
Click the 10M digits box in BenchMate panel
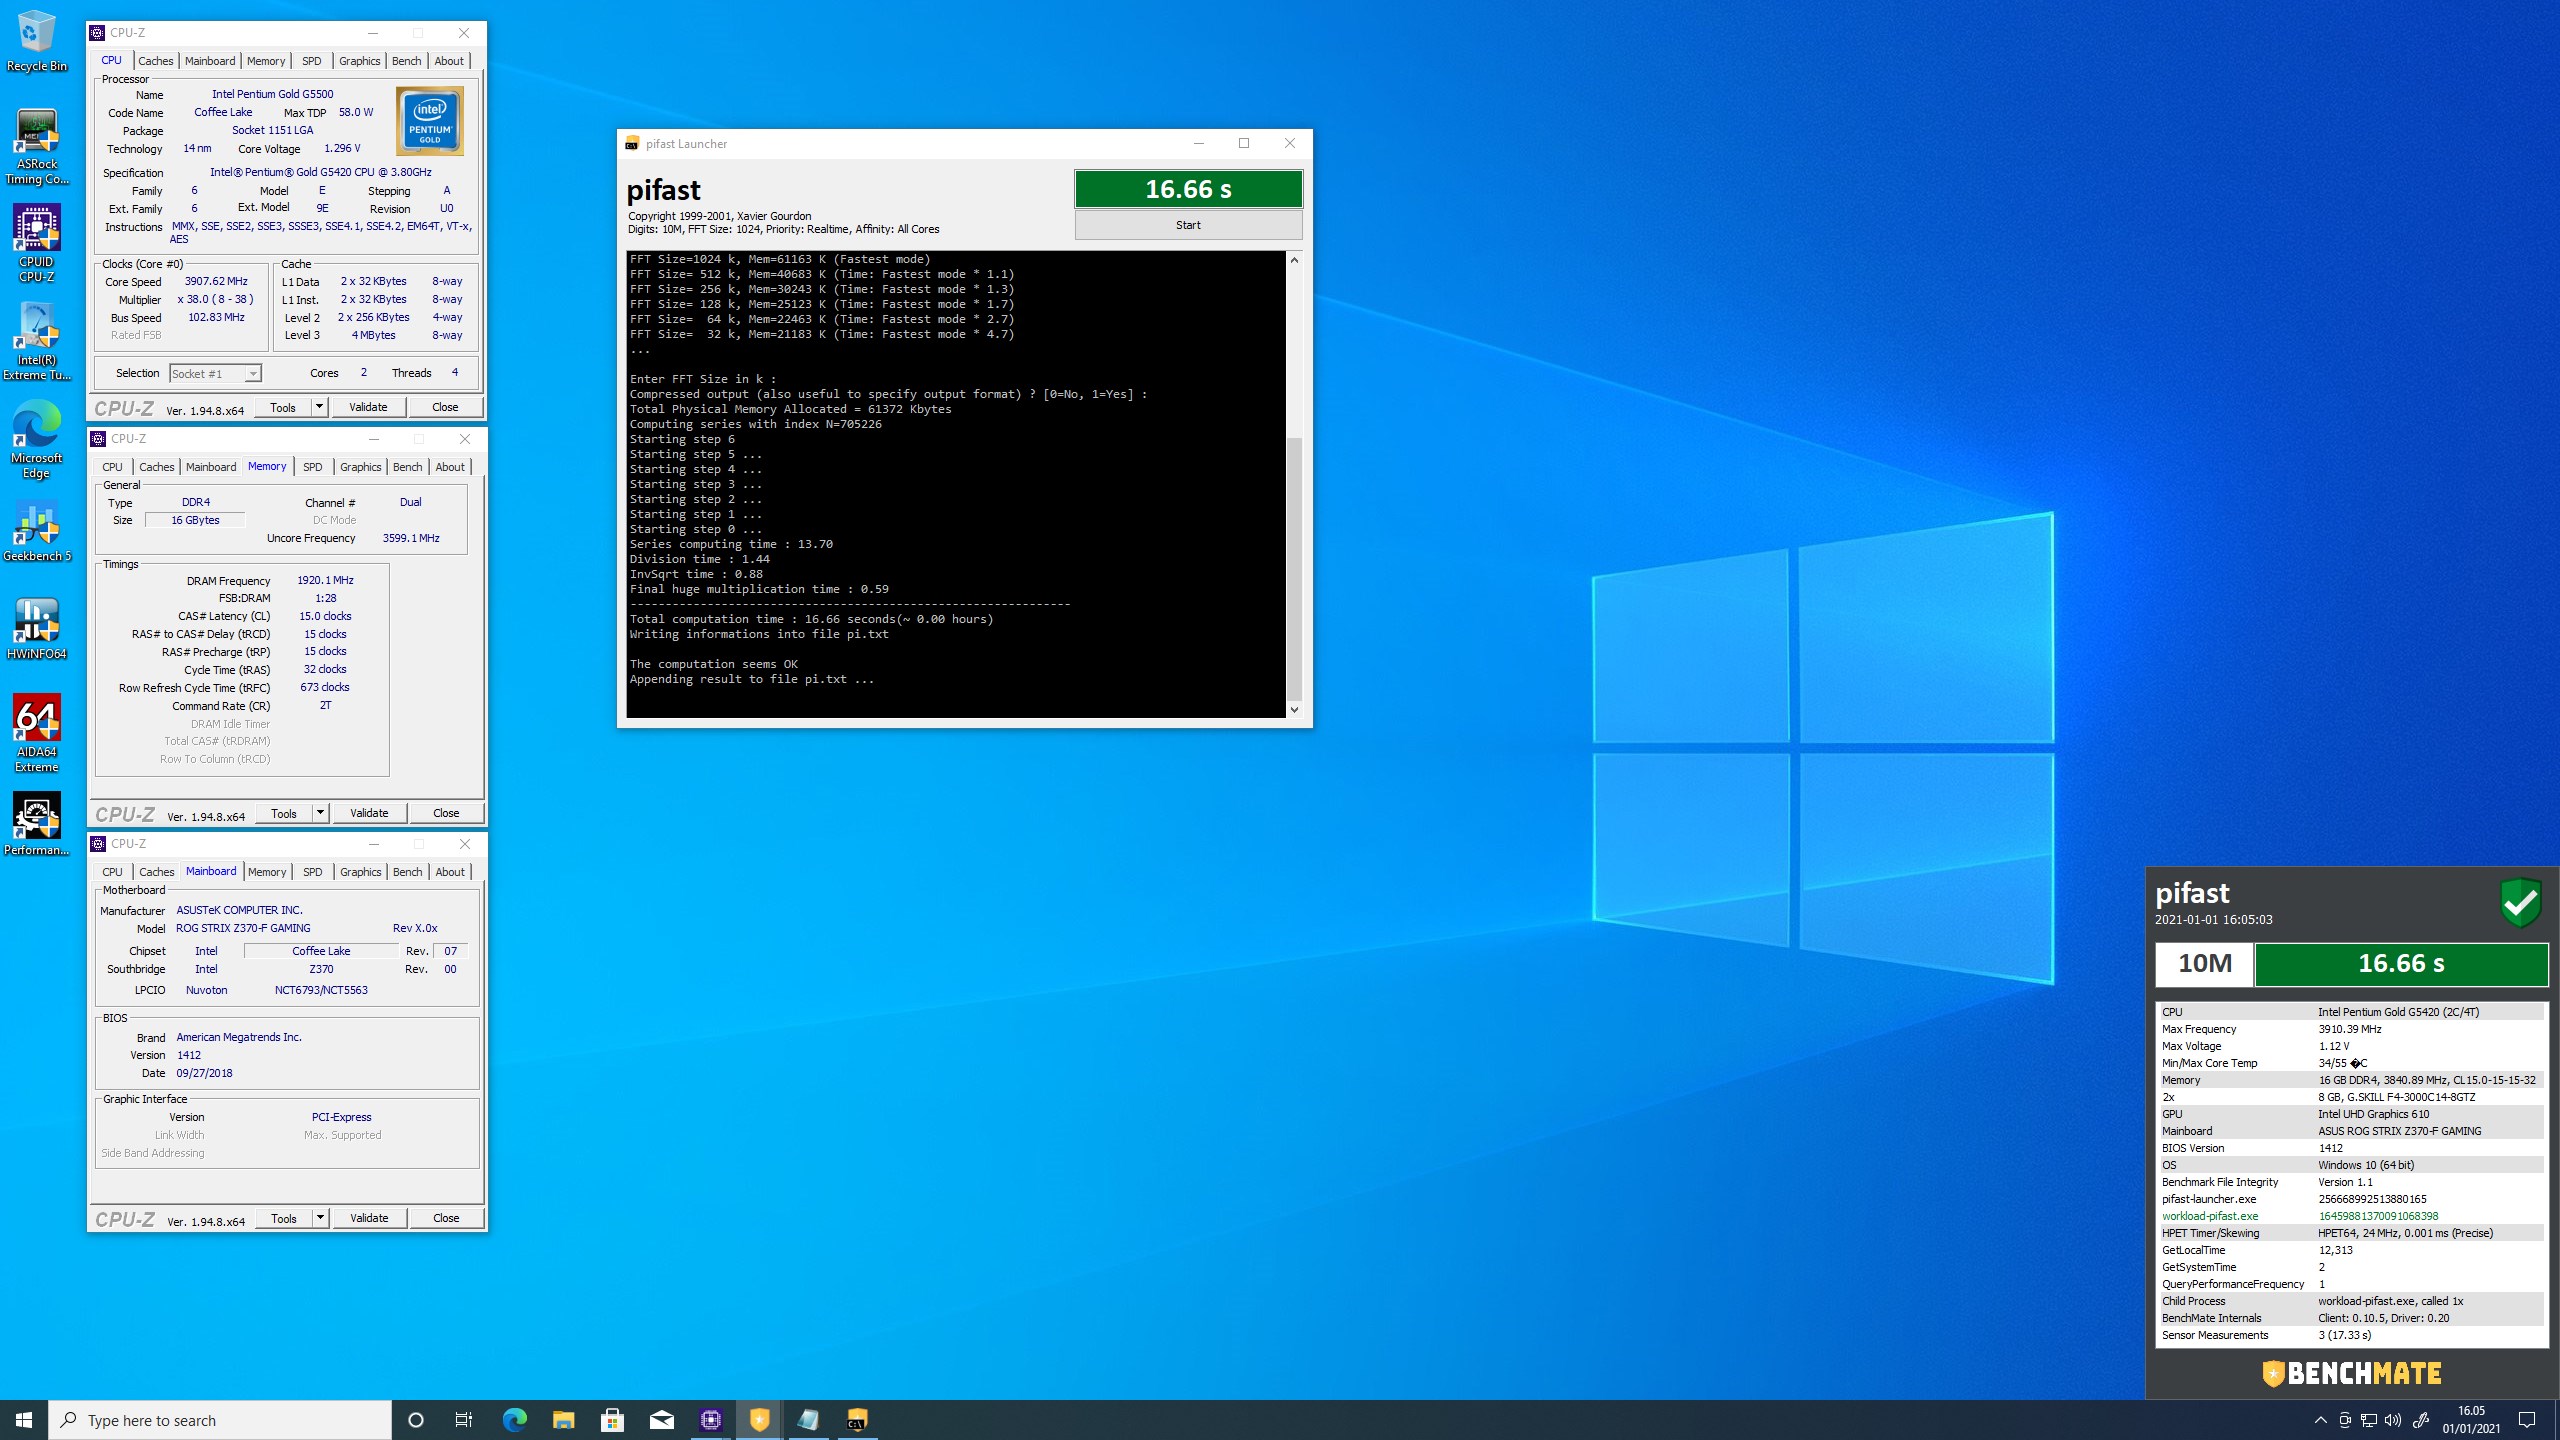tap(2204, 963)
